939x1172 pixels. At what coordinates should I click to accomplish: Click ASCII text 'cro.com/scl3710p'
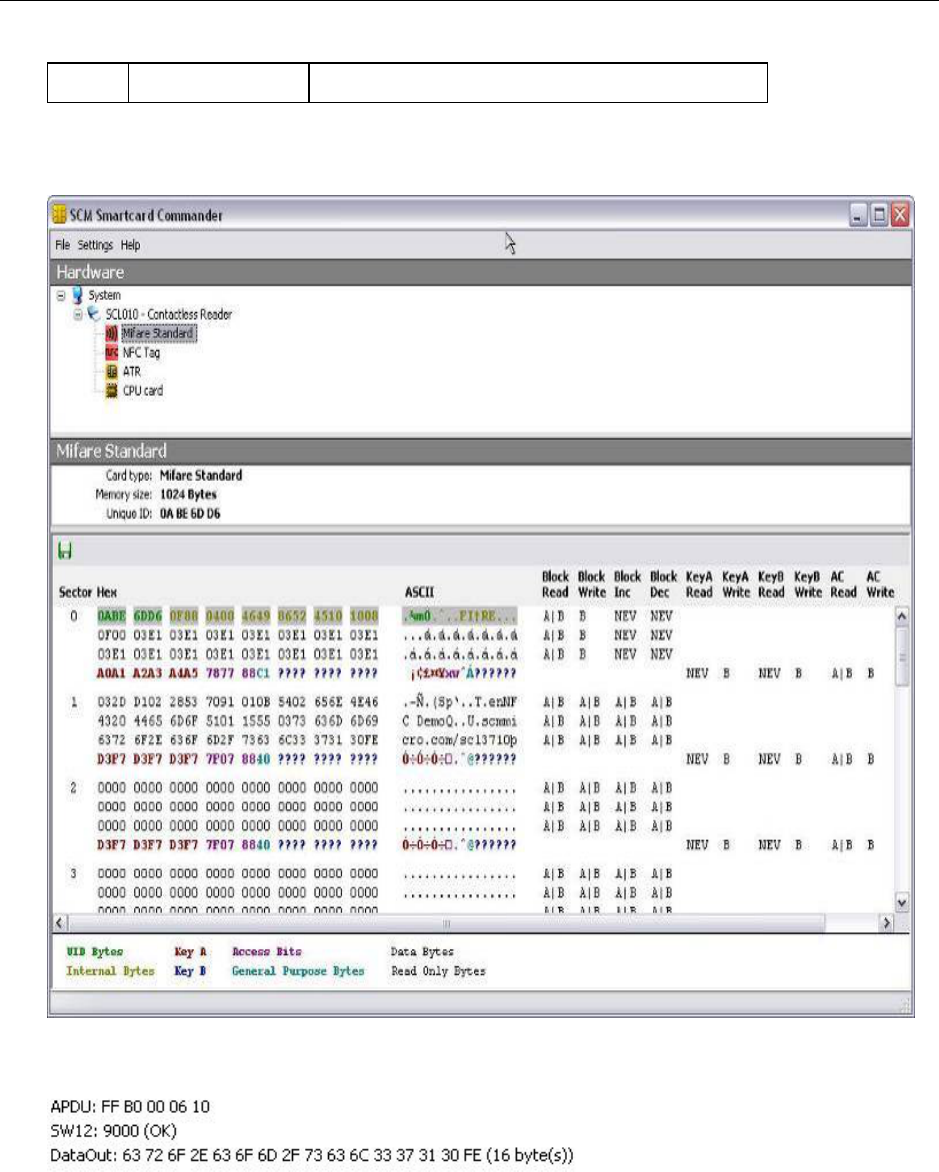[x=459, y=740]
